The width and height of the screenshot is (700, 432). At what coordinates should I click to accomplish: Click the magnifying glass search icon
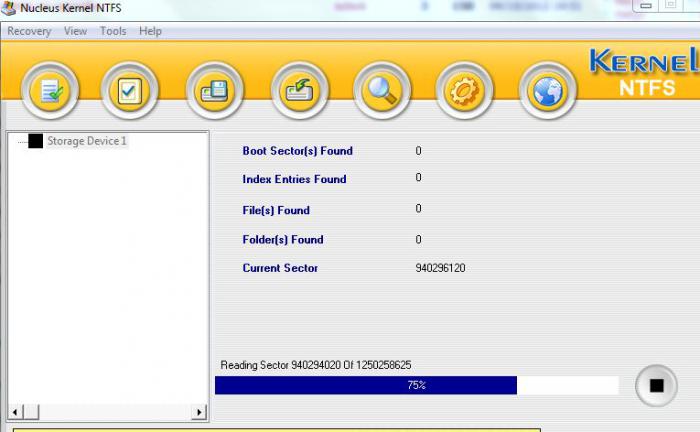point(382,92)
